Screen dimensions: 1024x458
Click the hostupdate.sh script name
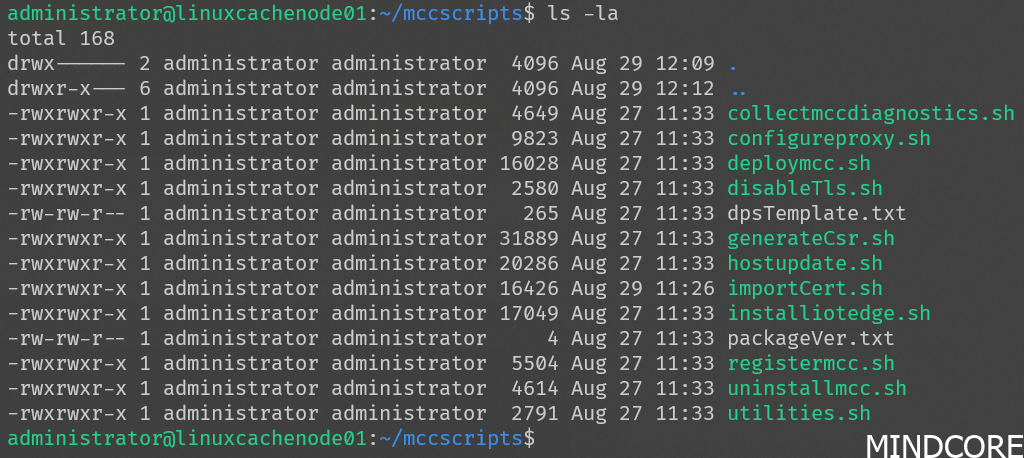tap(805, 263)
